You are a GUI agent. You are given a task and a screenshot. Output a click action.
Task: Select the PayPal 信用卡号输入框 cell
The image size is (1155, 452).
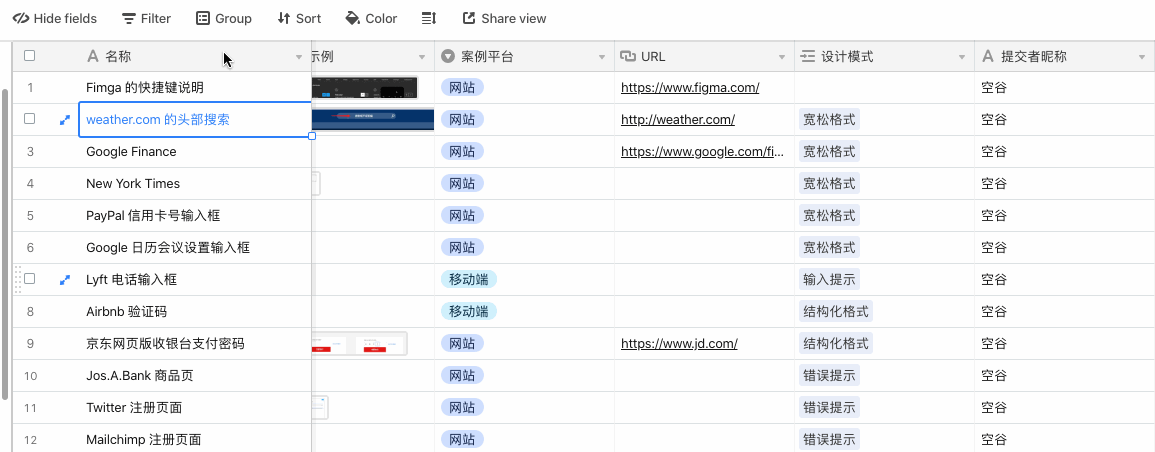point(194,216)
